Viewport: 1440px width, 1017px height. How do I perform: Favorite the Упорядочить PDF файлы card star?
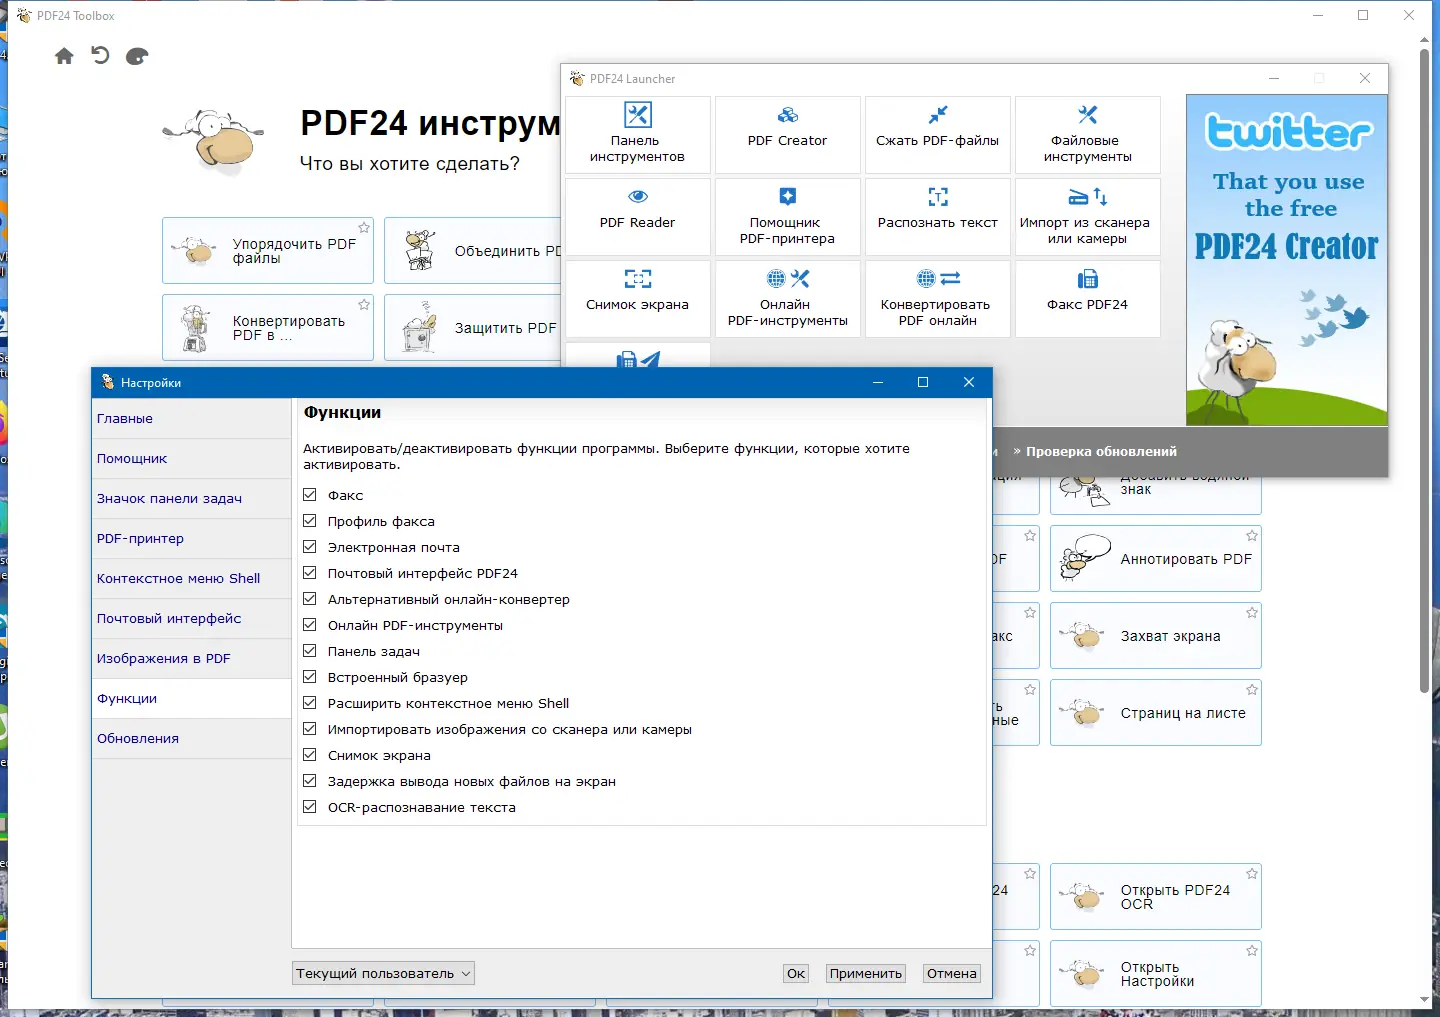pos(364,228)
